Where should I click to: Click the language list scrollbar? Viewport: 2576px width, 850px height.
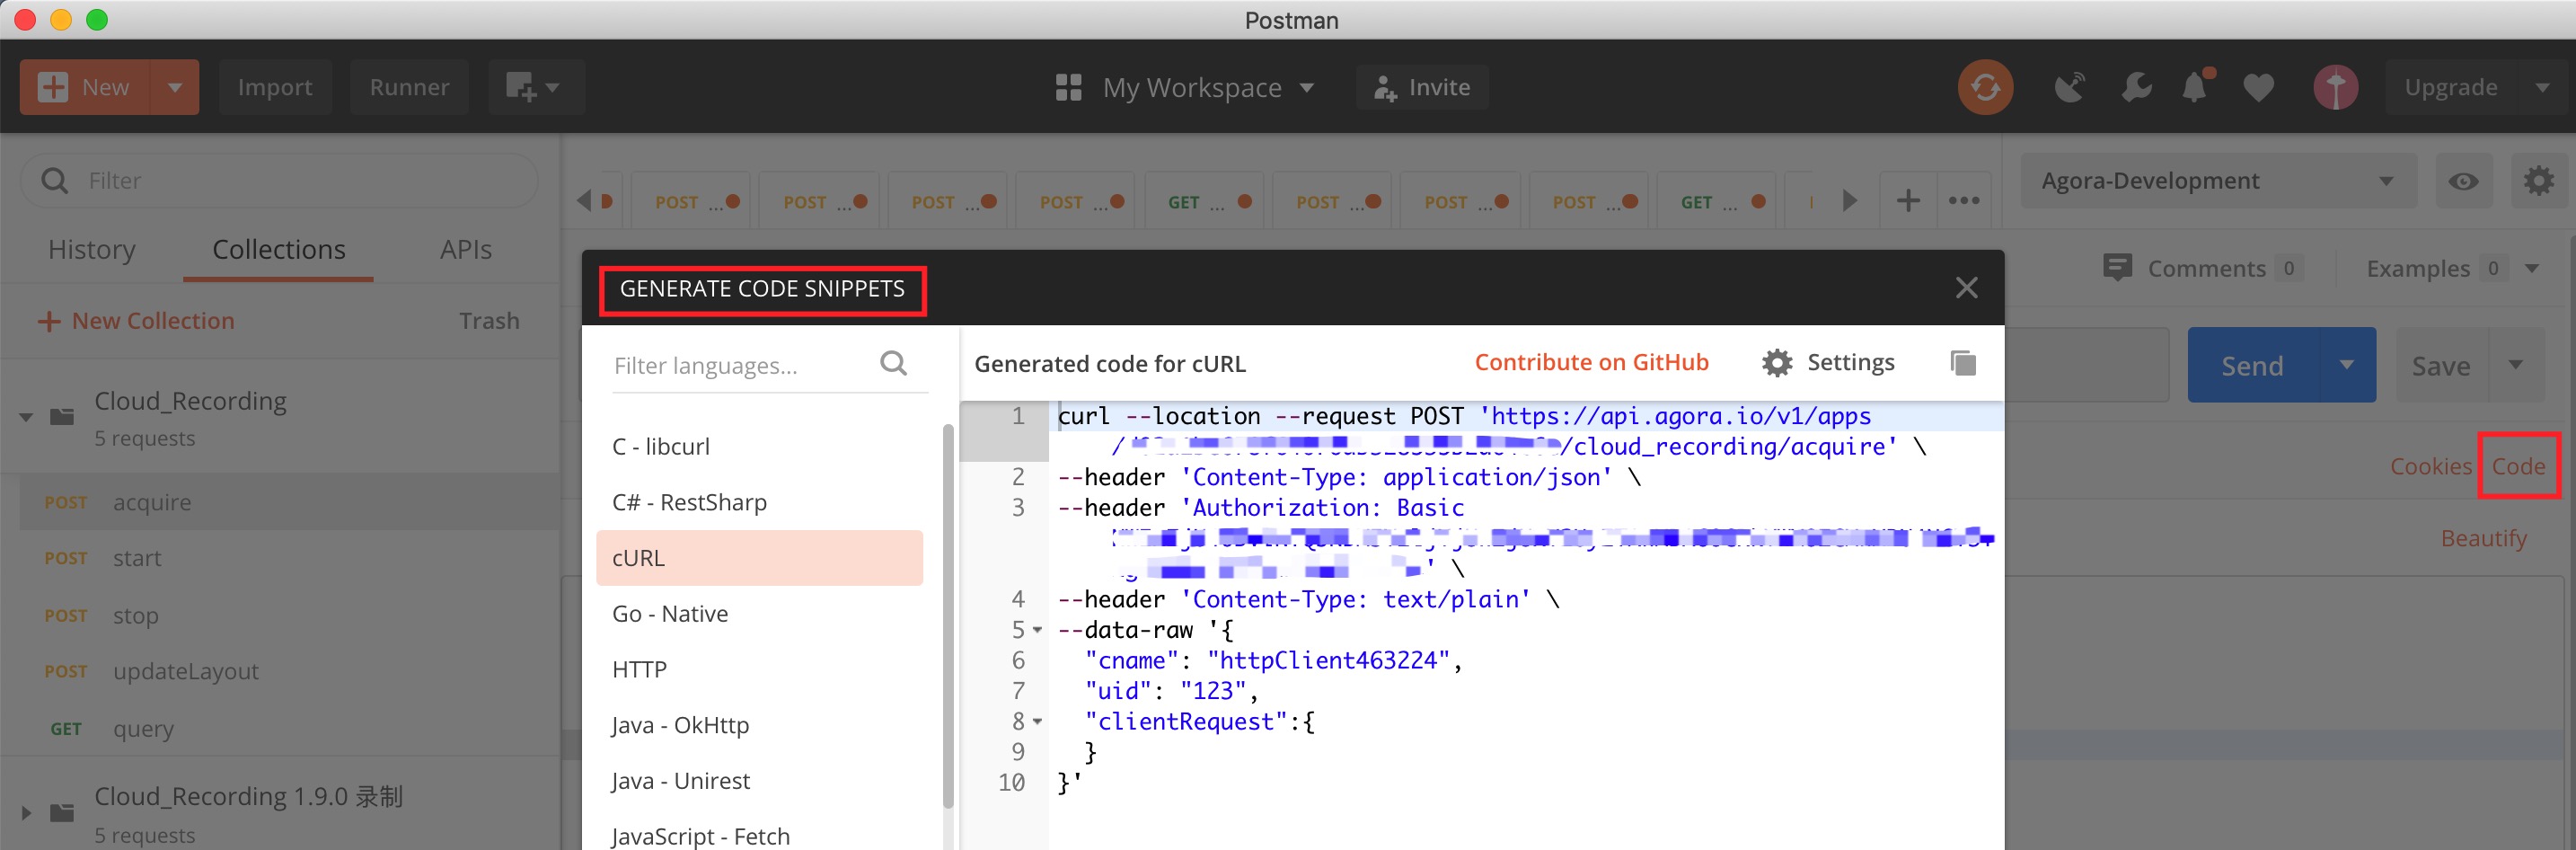click(947, 615)
